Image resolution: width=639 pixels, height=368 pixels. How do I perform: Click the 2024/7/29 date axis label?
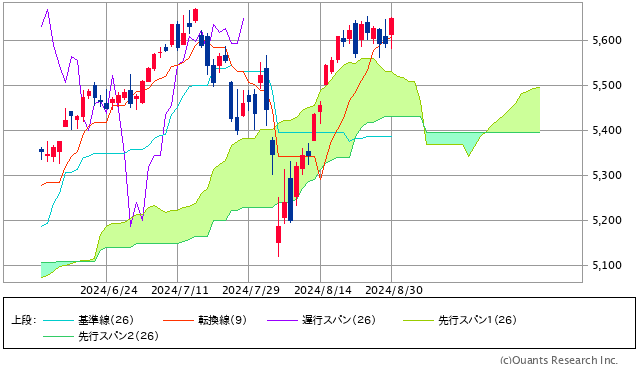coord(251,290)
